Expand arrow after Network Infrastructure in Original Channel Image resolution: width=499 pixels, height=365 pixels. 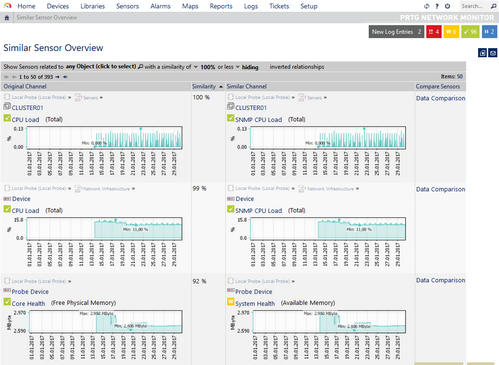point(133,189)
